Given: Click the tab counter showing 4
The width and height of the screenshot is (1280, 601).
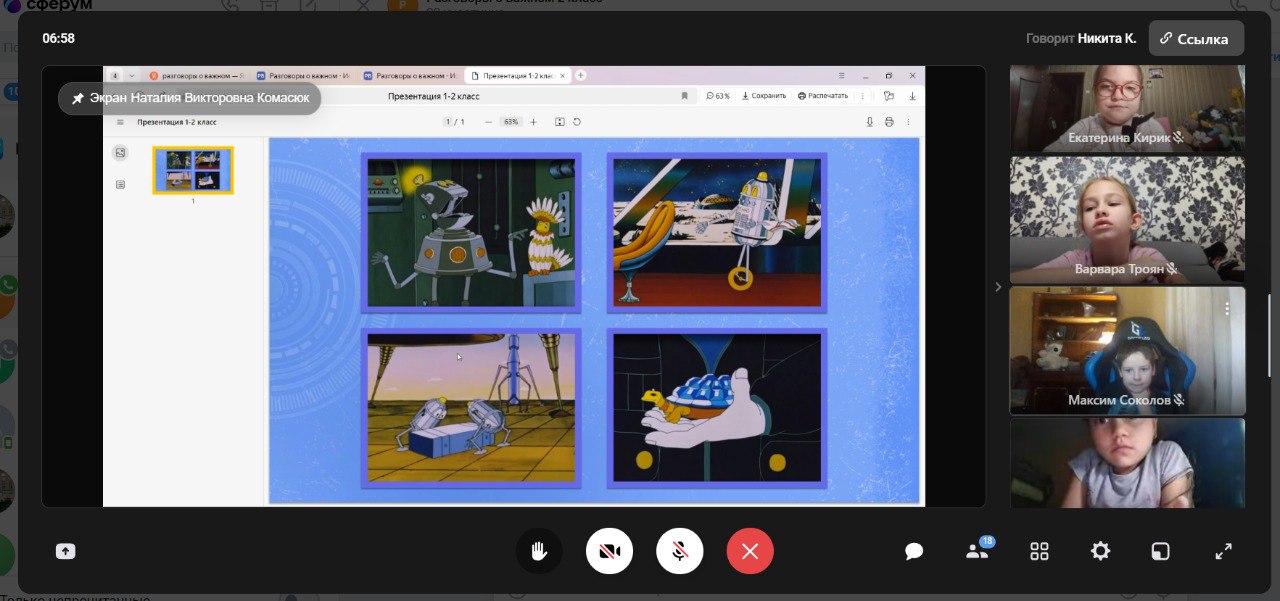Looking at the screenshot, I should (115, 75).
